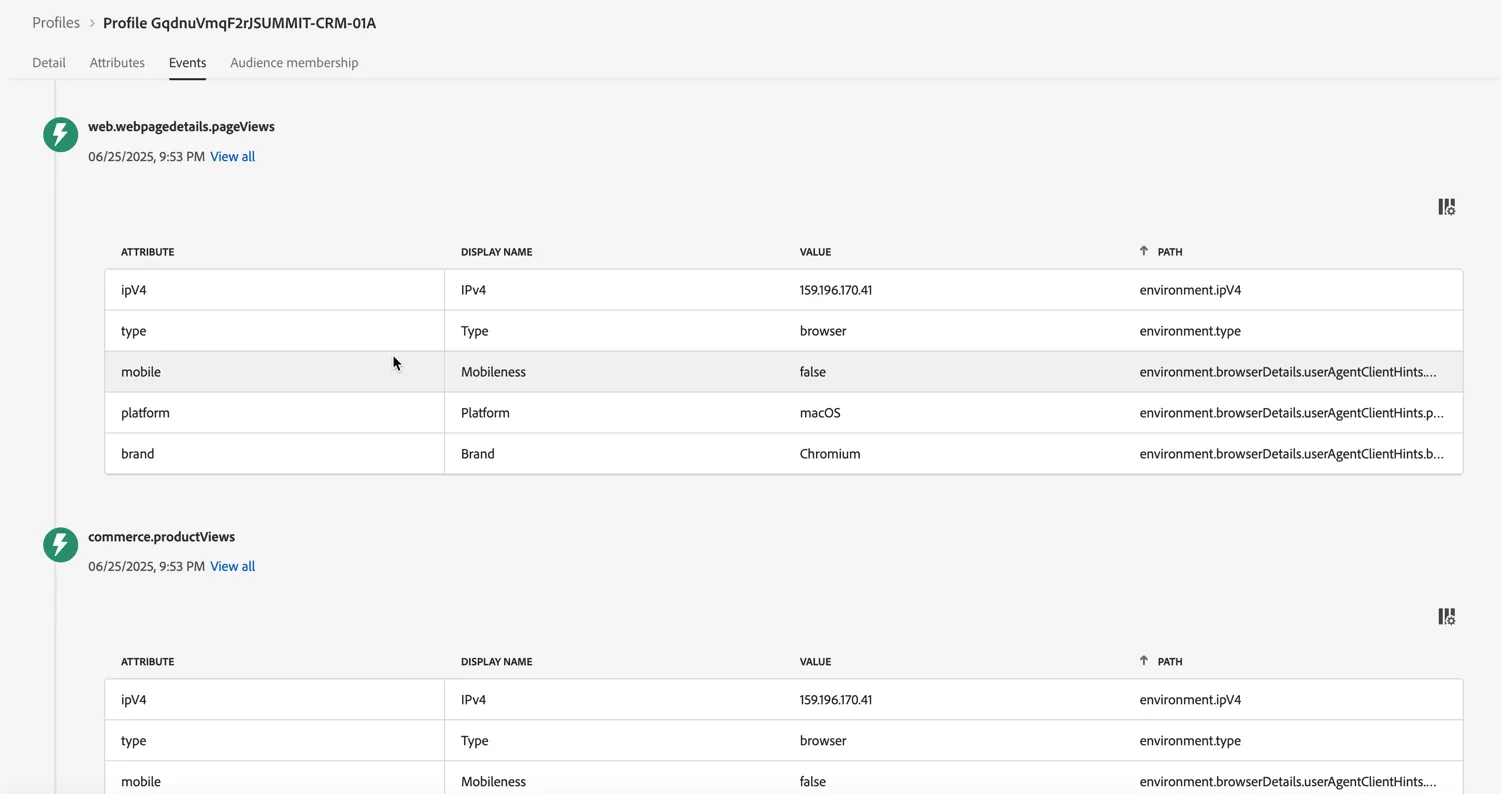Screen dimensions: 1502x794
Task: Click View all for pageViews event
Action: click(x=232, y=156)
